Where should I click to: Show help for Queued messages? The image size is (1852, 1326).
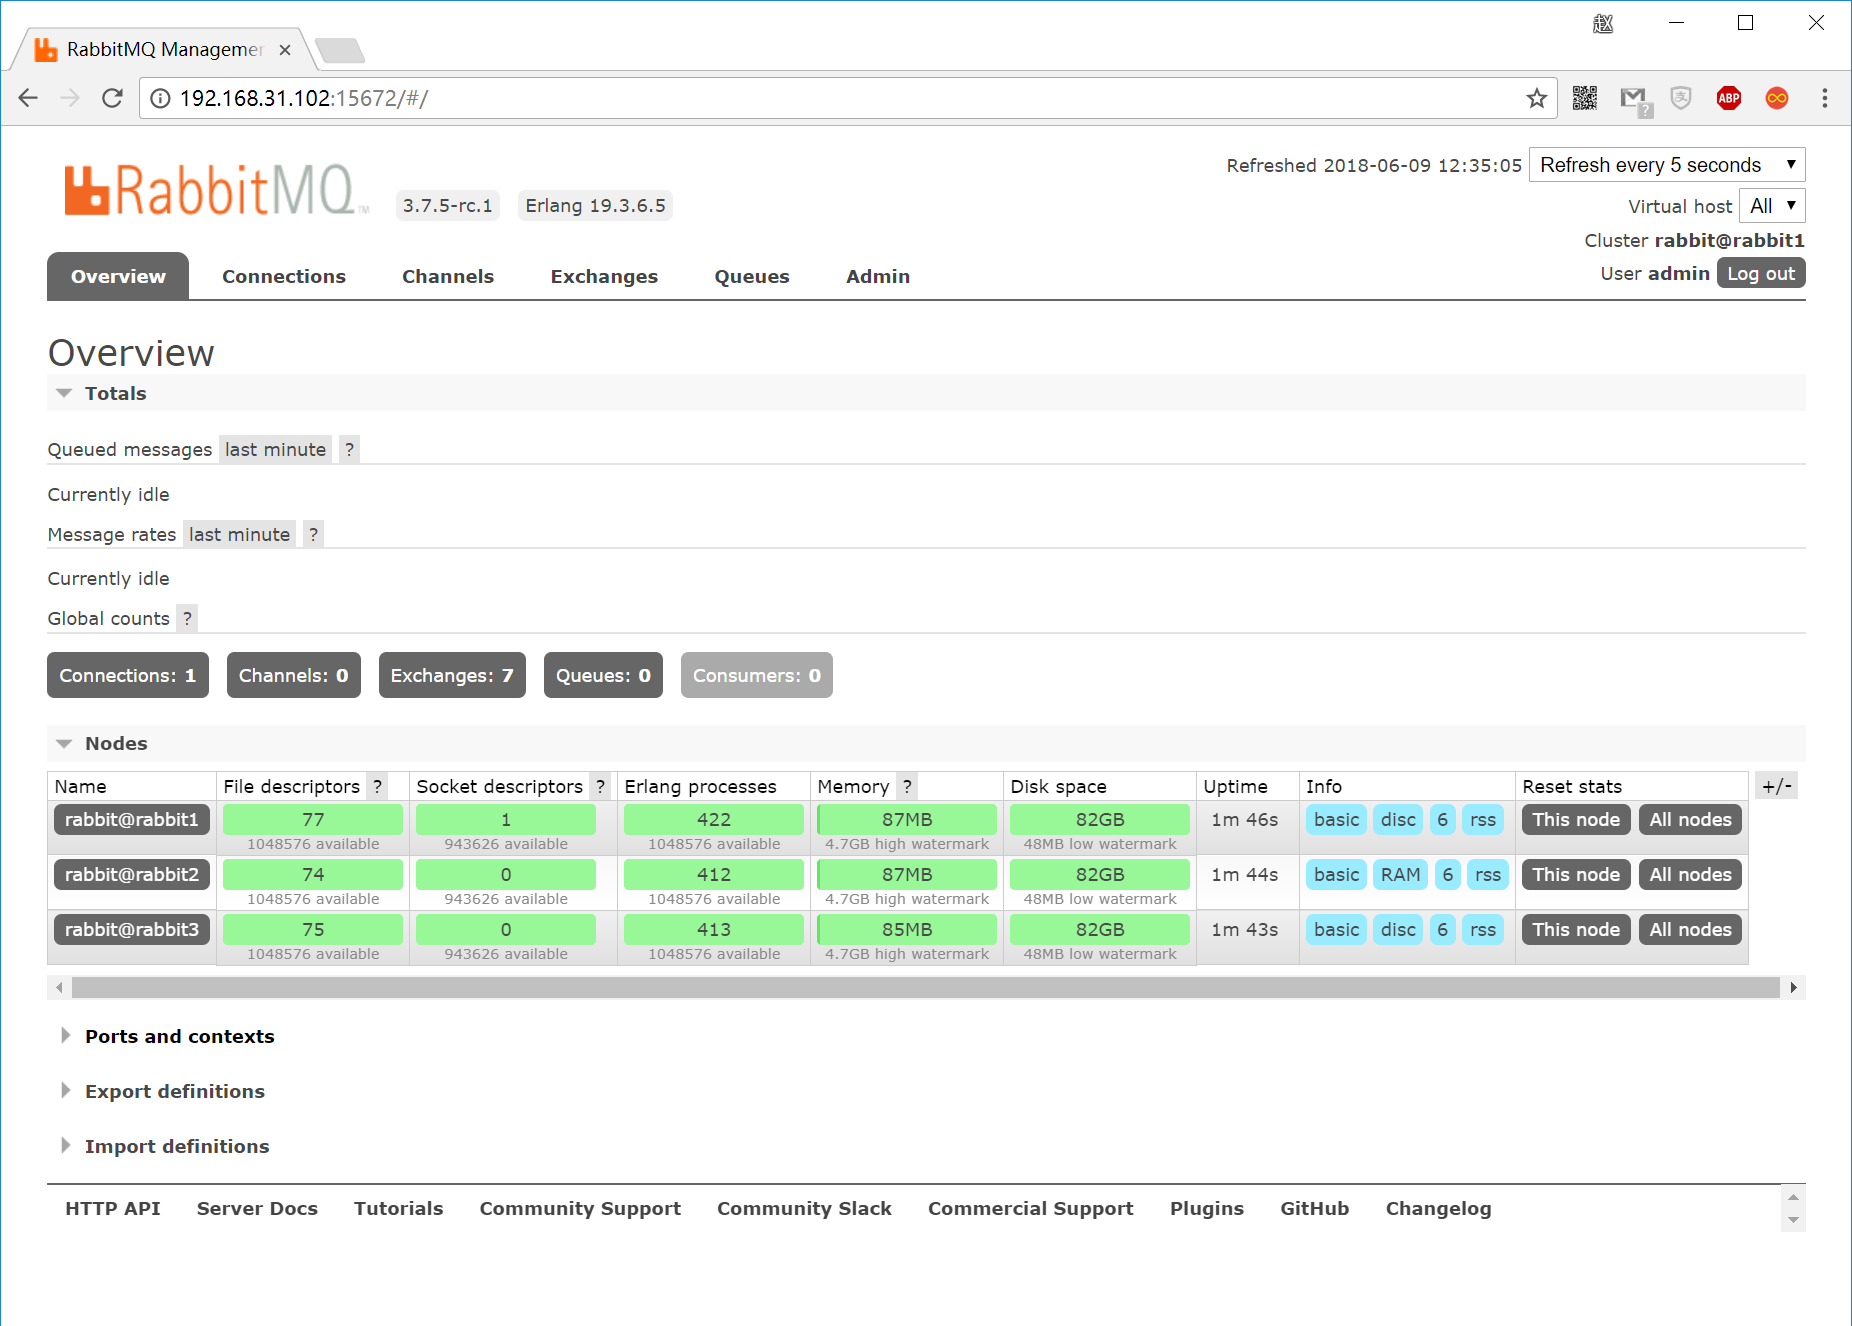349,449
